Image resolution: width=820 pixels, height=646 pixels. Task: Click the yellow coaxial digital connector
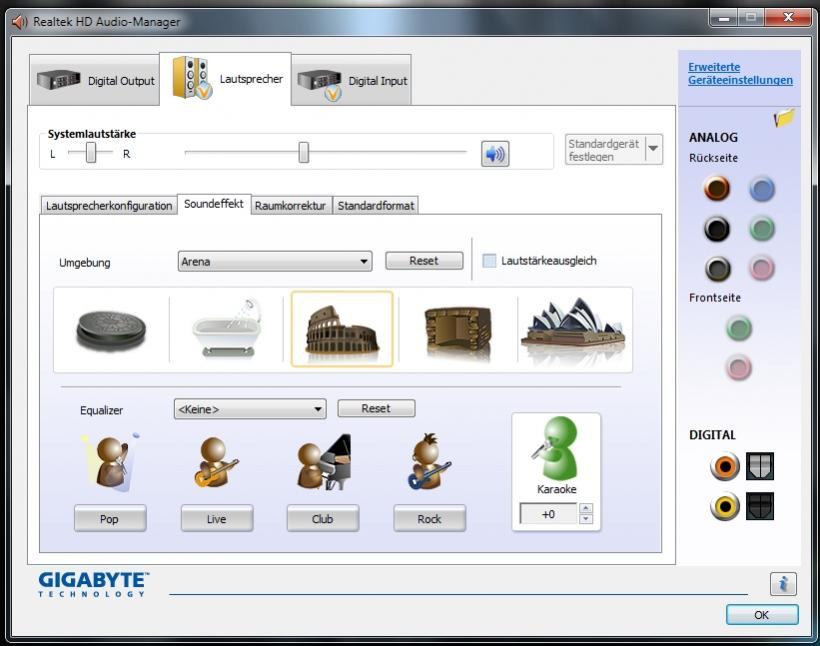tap(724, 506)
